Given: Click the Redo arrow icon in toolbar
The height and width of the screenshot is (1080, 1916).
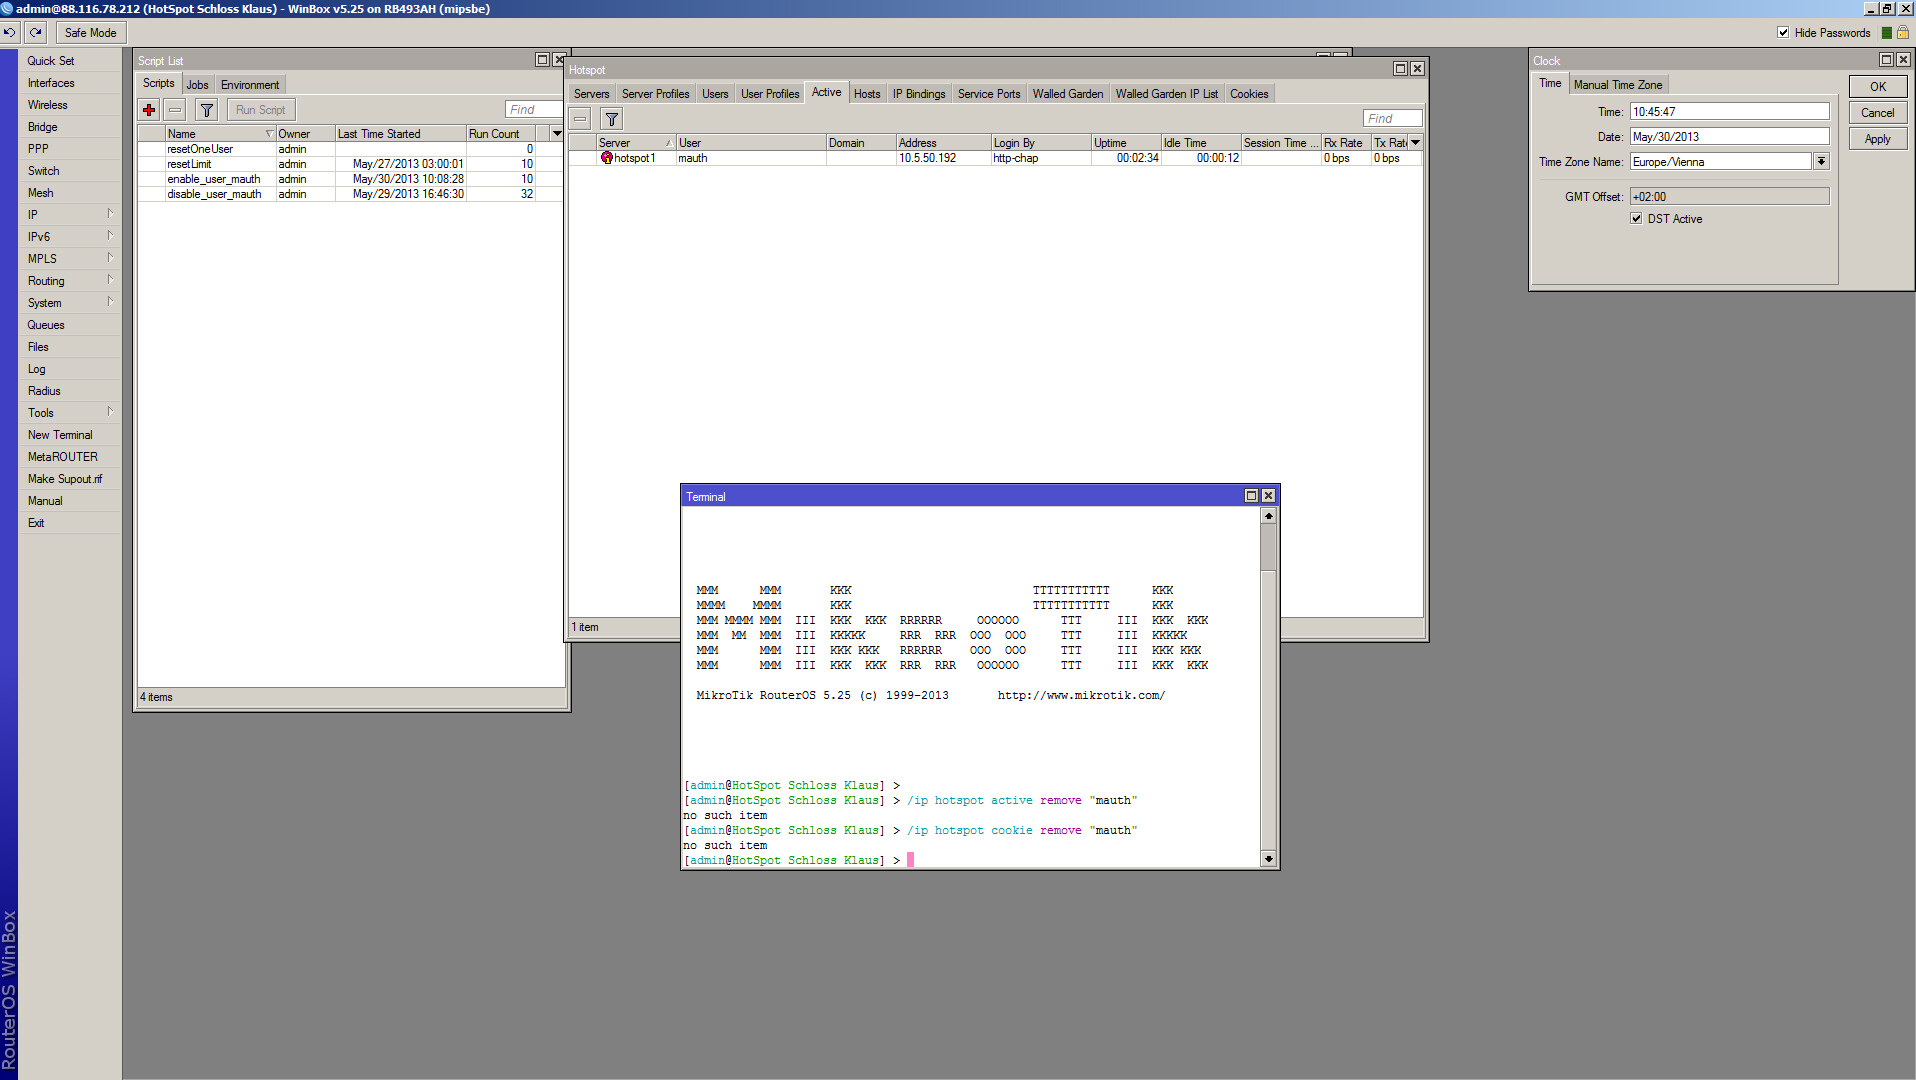Looking at the screenshot, I should 36,33.
